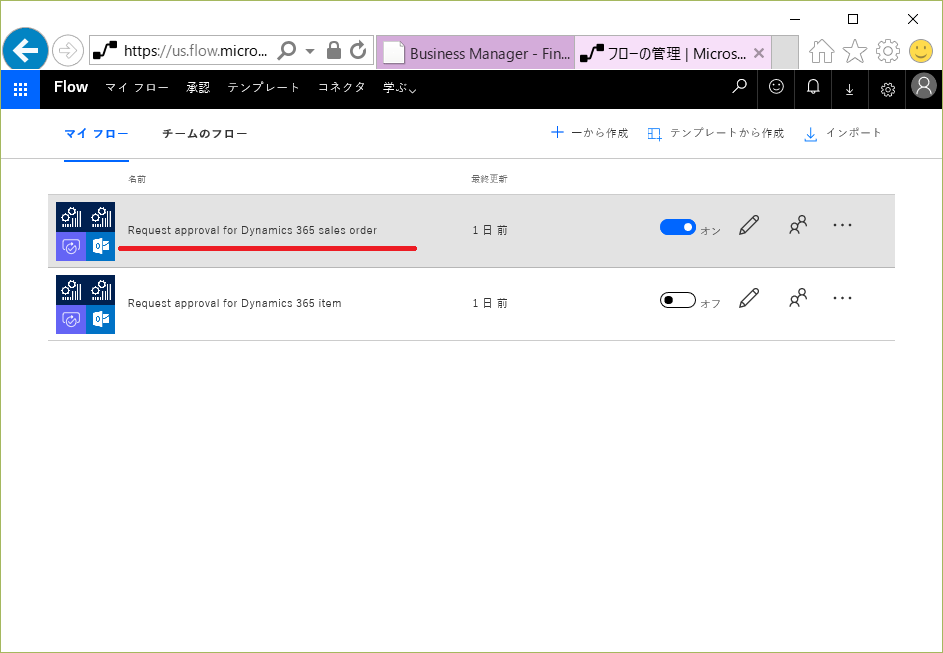Open マイ フロー in top navigation

click(x=137, y=88)
